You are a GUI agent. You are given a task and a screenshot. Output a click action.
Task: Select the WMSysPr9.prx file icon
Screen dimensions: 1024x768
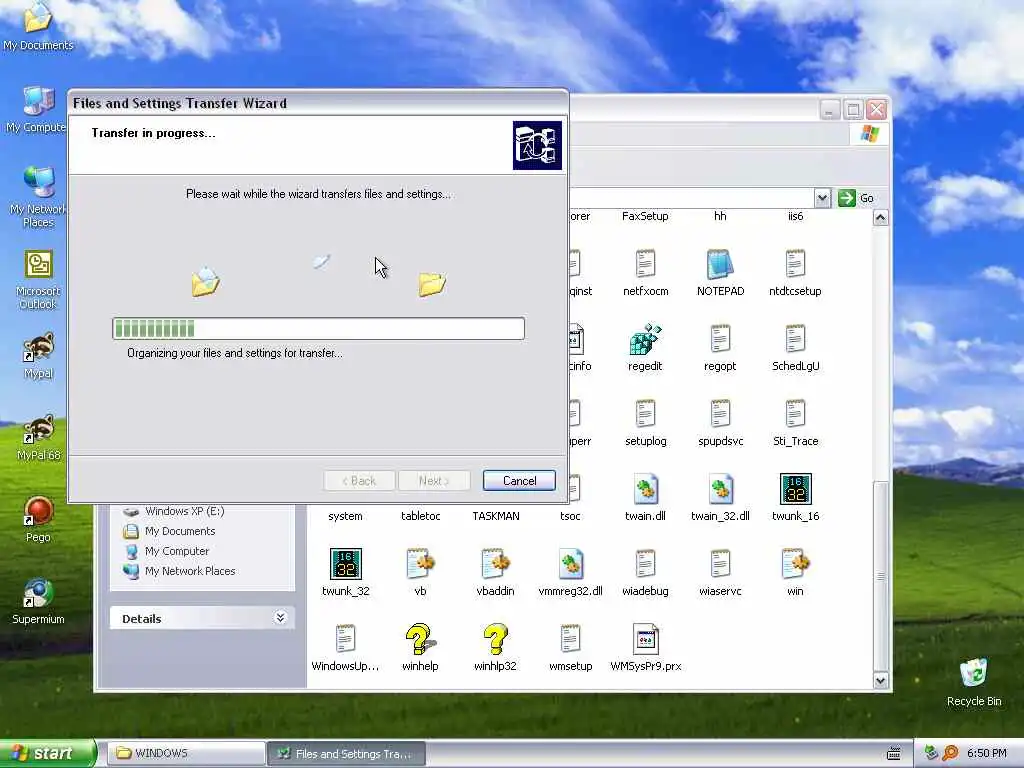[645, 639]
